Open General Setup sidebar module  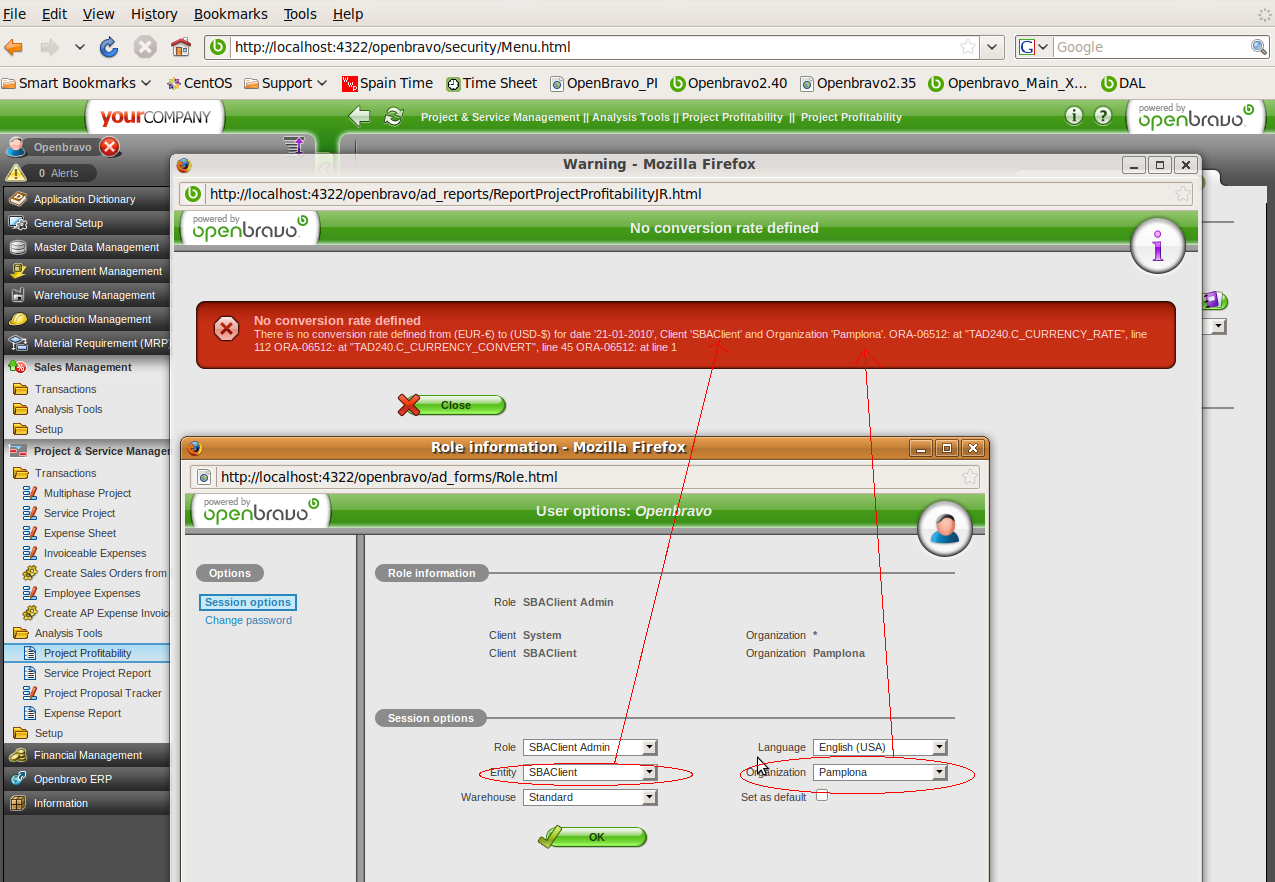coord(85,223)
